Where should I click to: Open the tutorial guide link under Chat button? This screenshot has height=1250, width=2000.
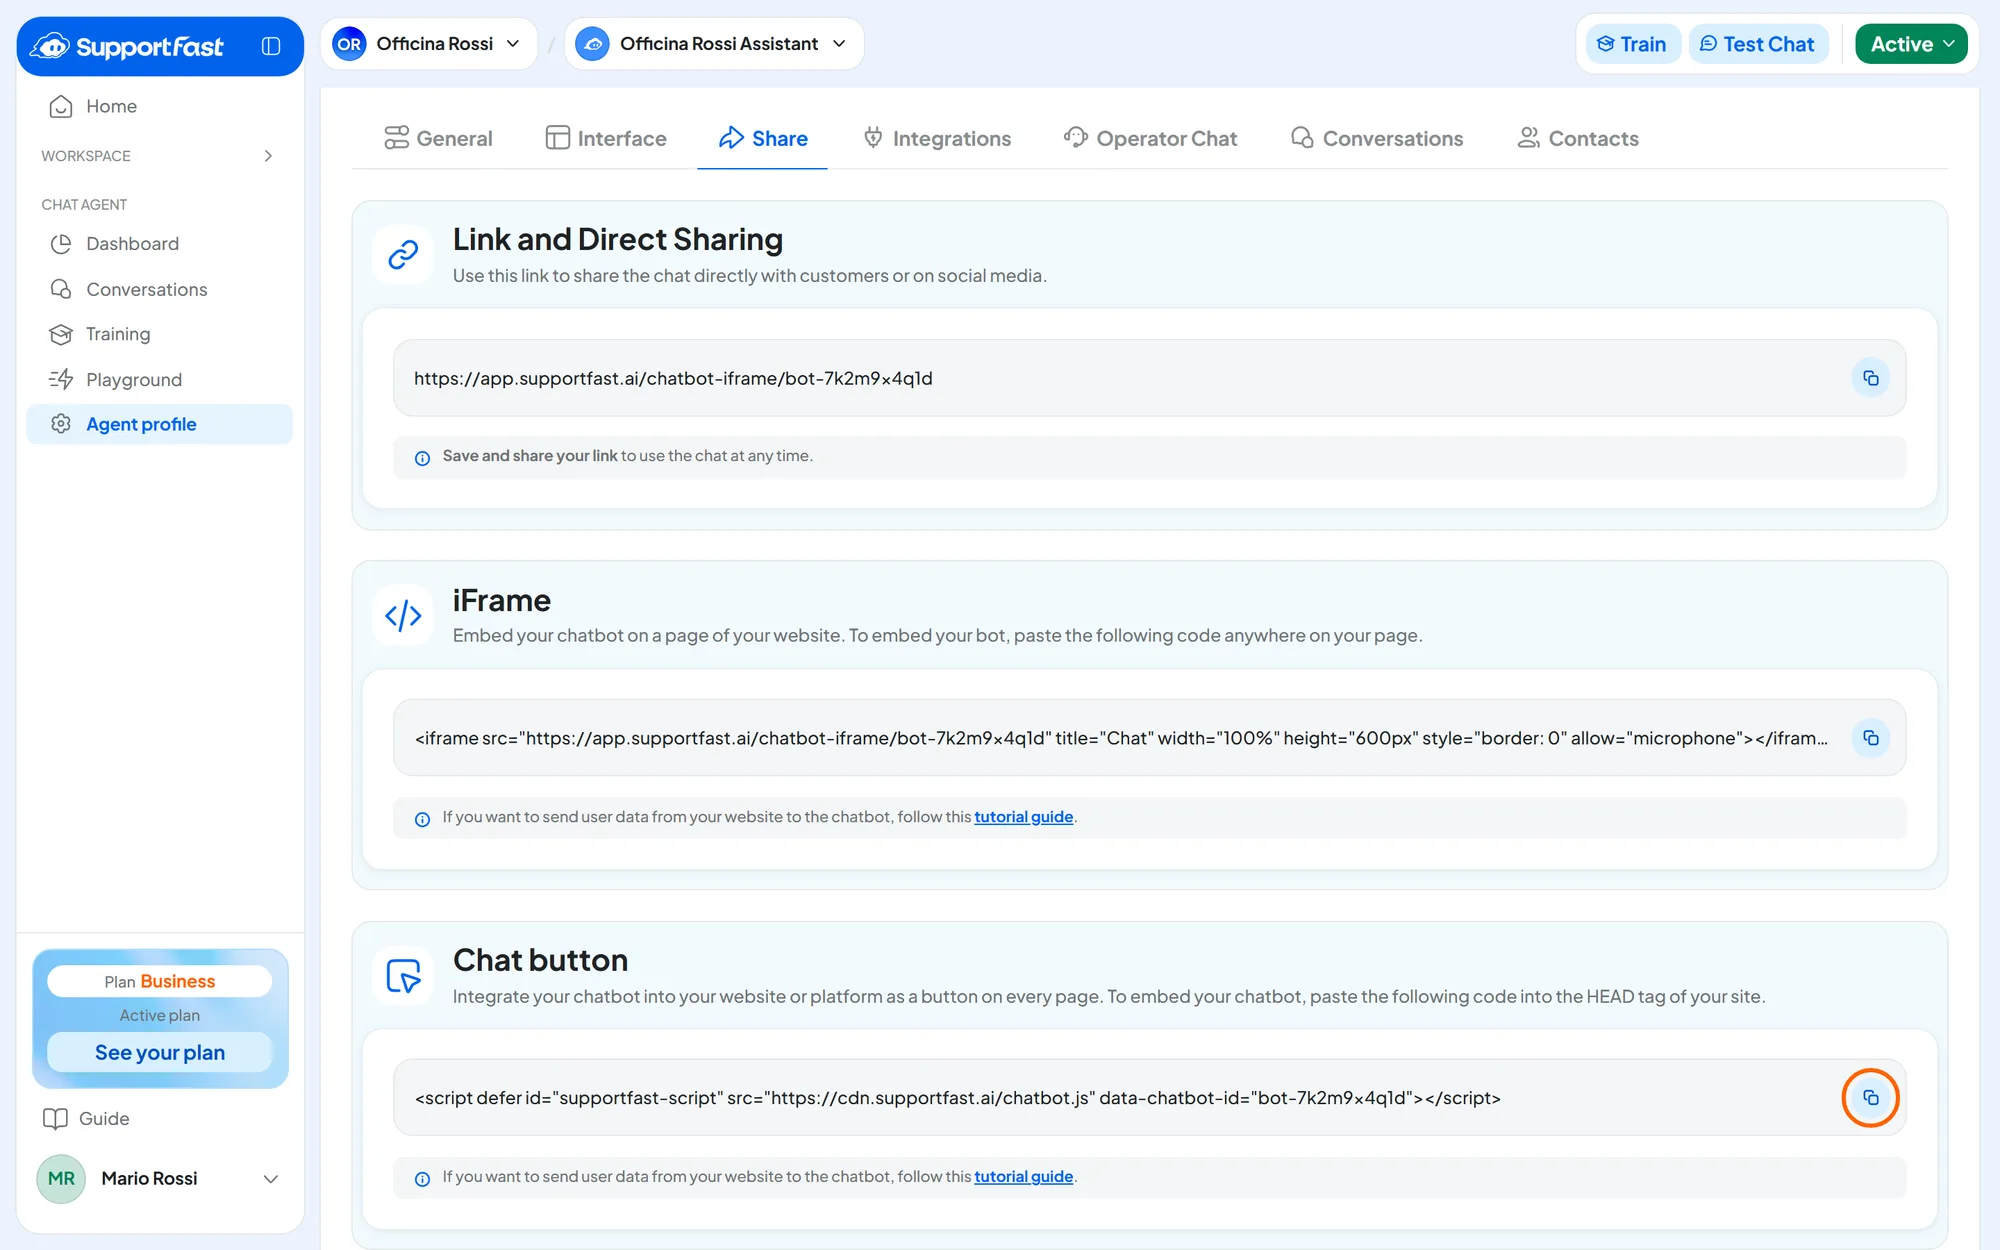click(1023, 1177)
